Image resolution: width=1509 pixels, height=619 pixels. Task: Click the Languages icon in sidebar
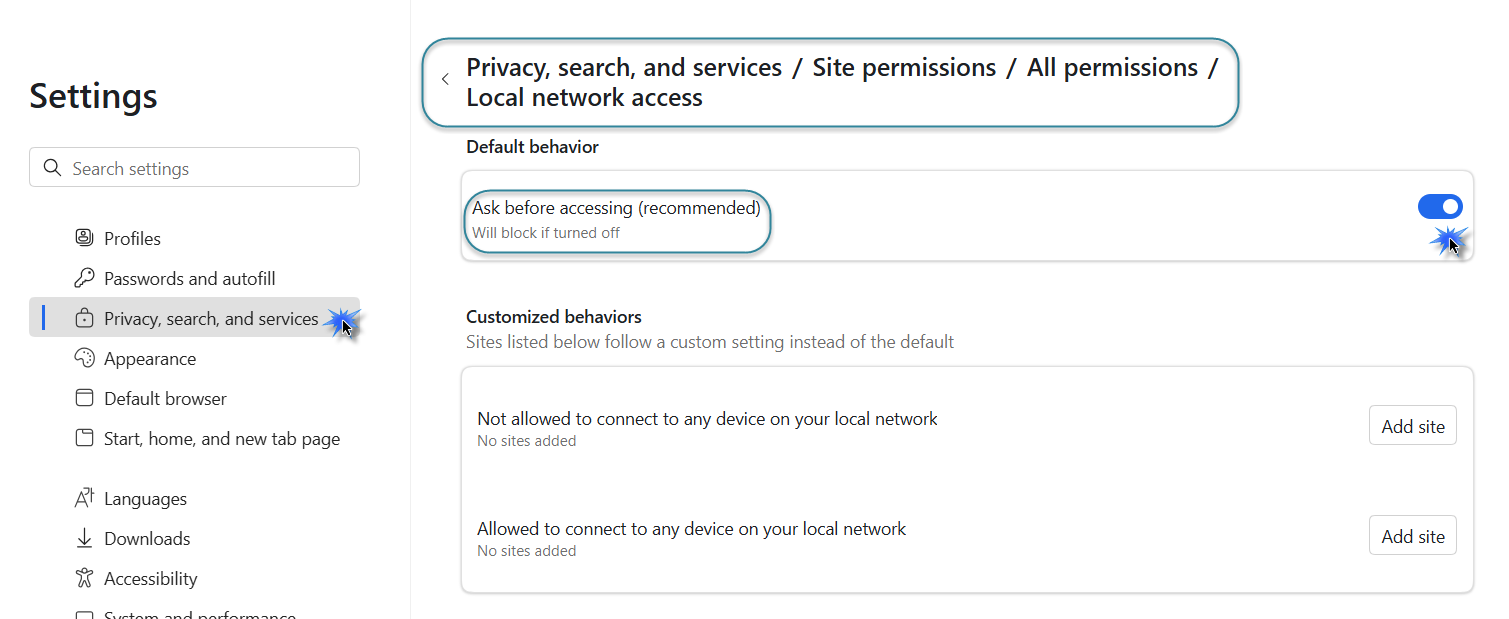84,498
